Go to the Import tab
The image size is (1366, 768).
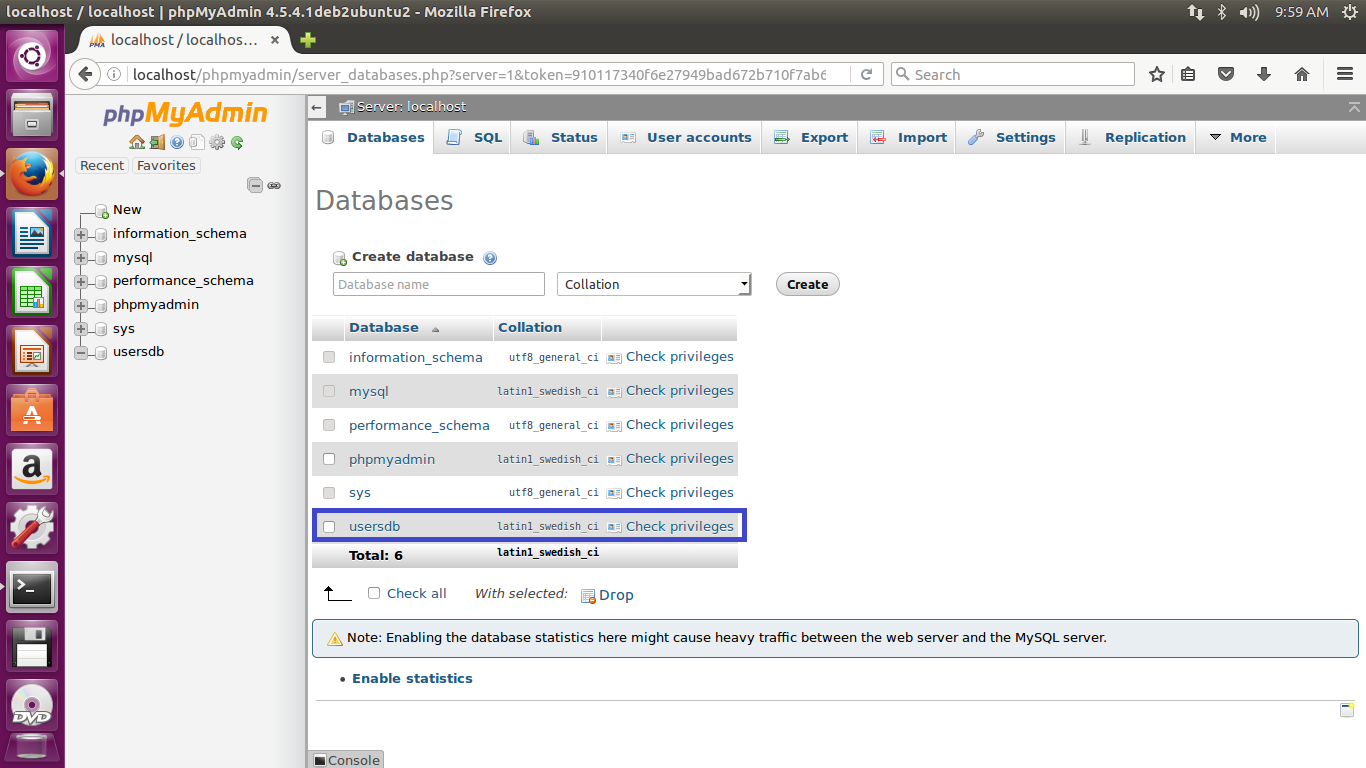click(908, 137)
